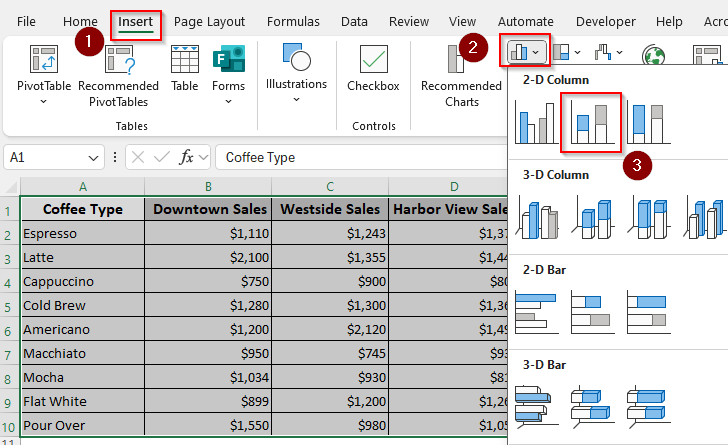Expand the Name Box dropdown arrow
This screenshot has height=445, width=728.
(94, 157)
